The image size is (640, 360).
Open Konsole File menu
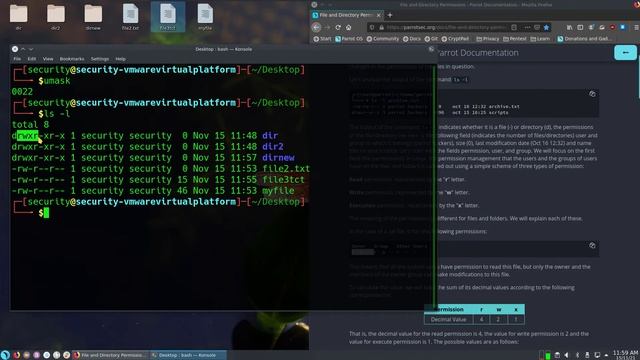coord(17,59)
